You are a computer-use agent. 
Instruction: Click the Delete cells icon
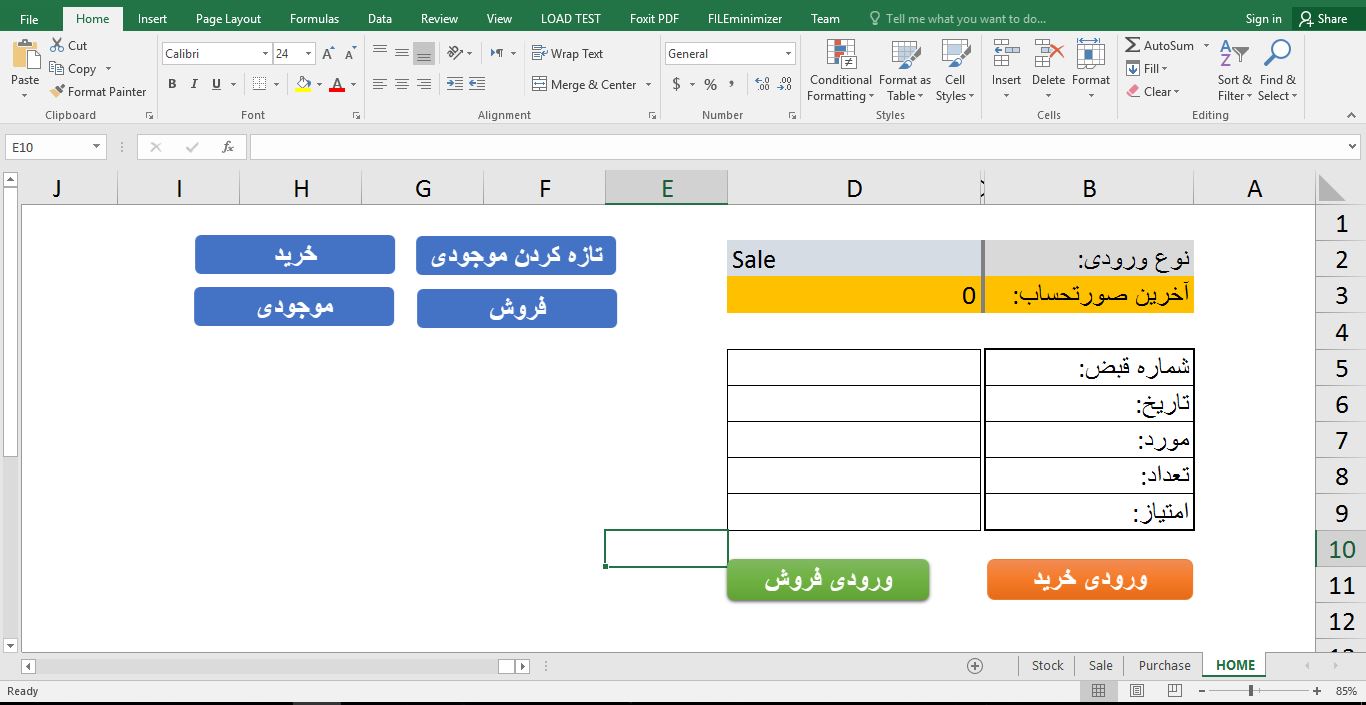(1048, 55)
